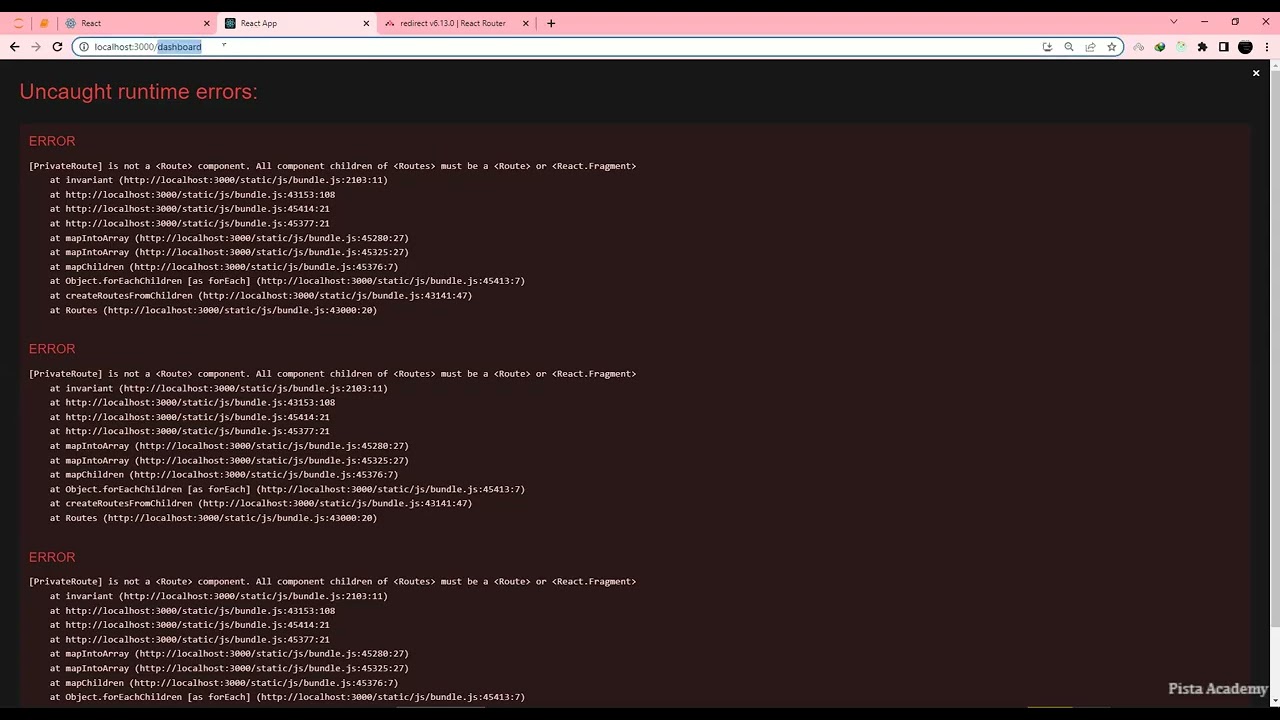Select the React App tab
1280x720 pixels.
coord(297,23)
